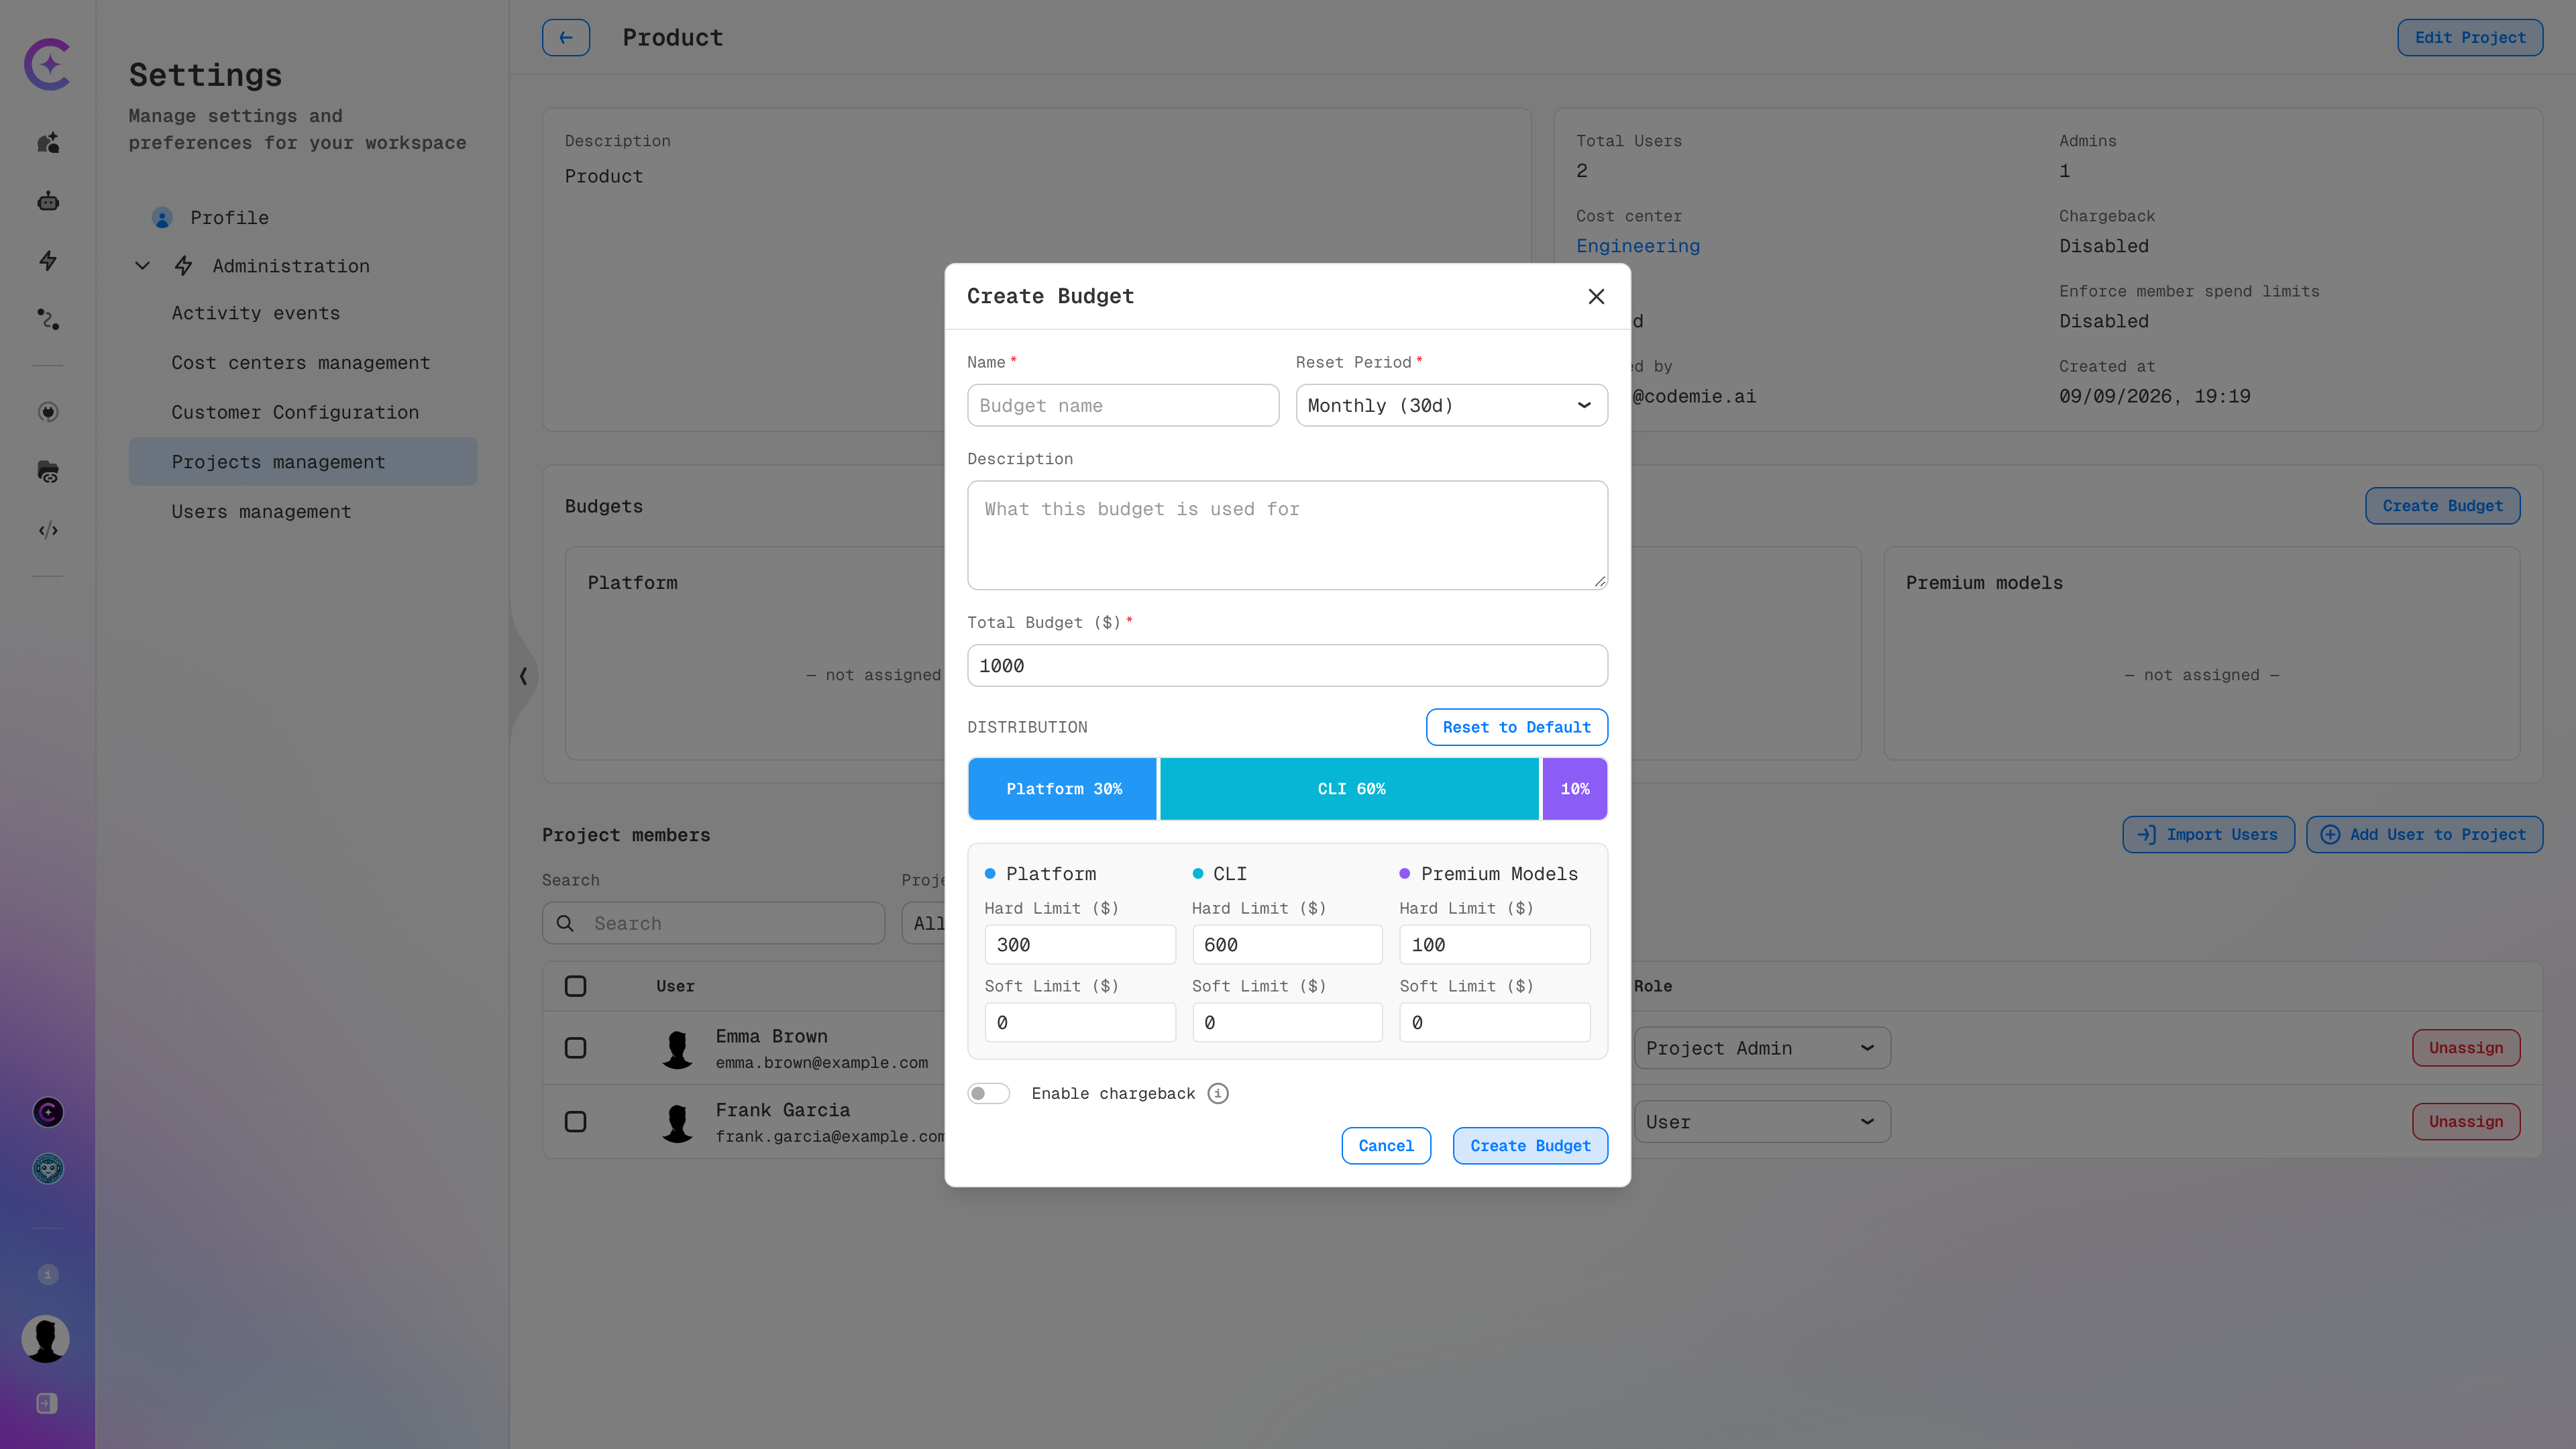This screenshot has width=2576, height=1449.
Task: Open the code brackets icon in sidebar
Action: 48,530
